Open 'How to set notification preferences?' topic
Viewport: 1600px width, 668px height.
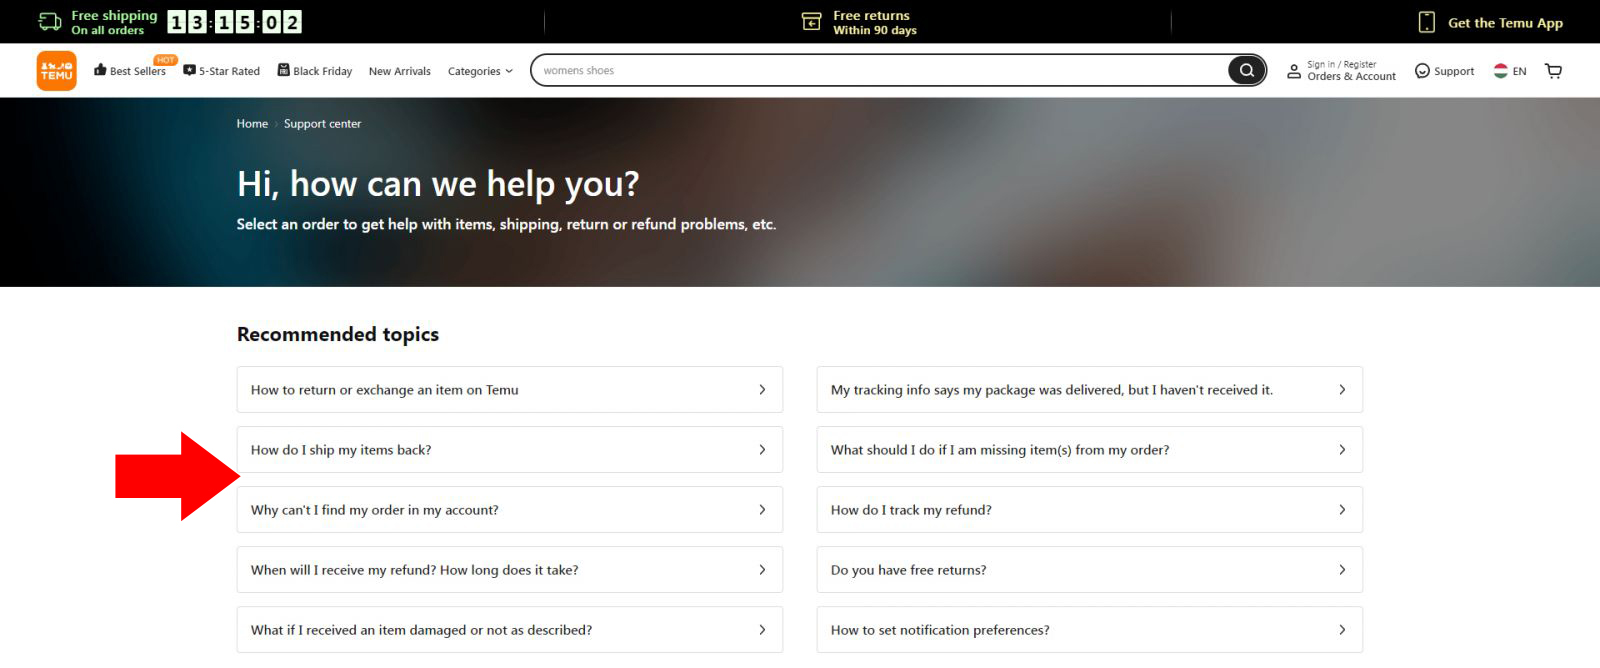(1090, 630)
